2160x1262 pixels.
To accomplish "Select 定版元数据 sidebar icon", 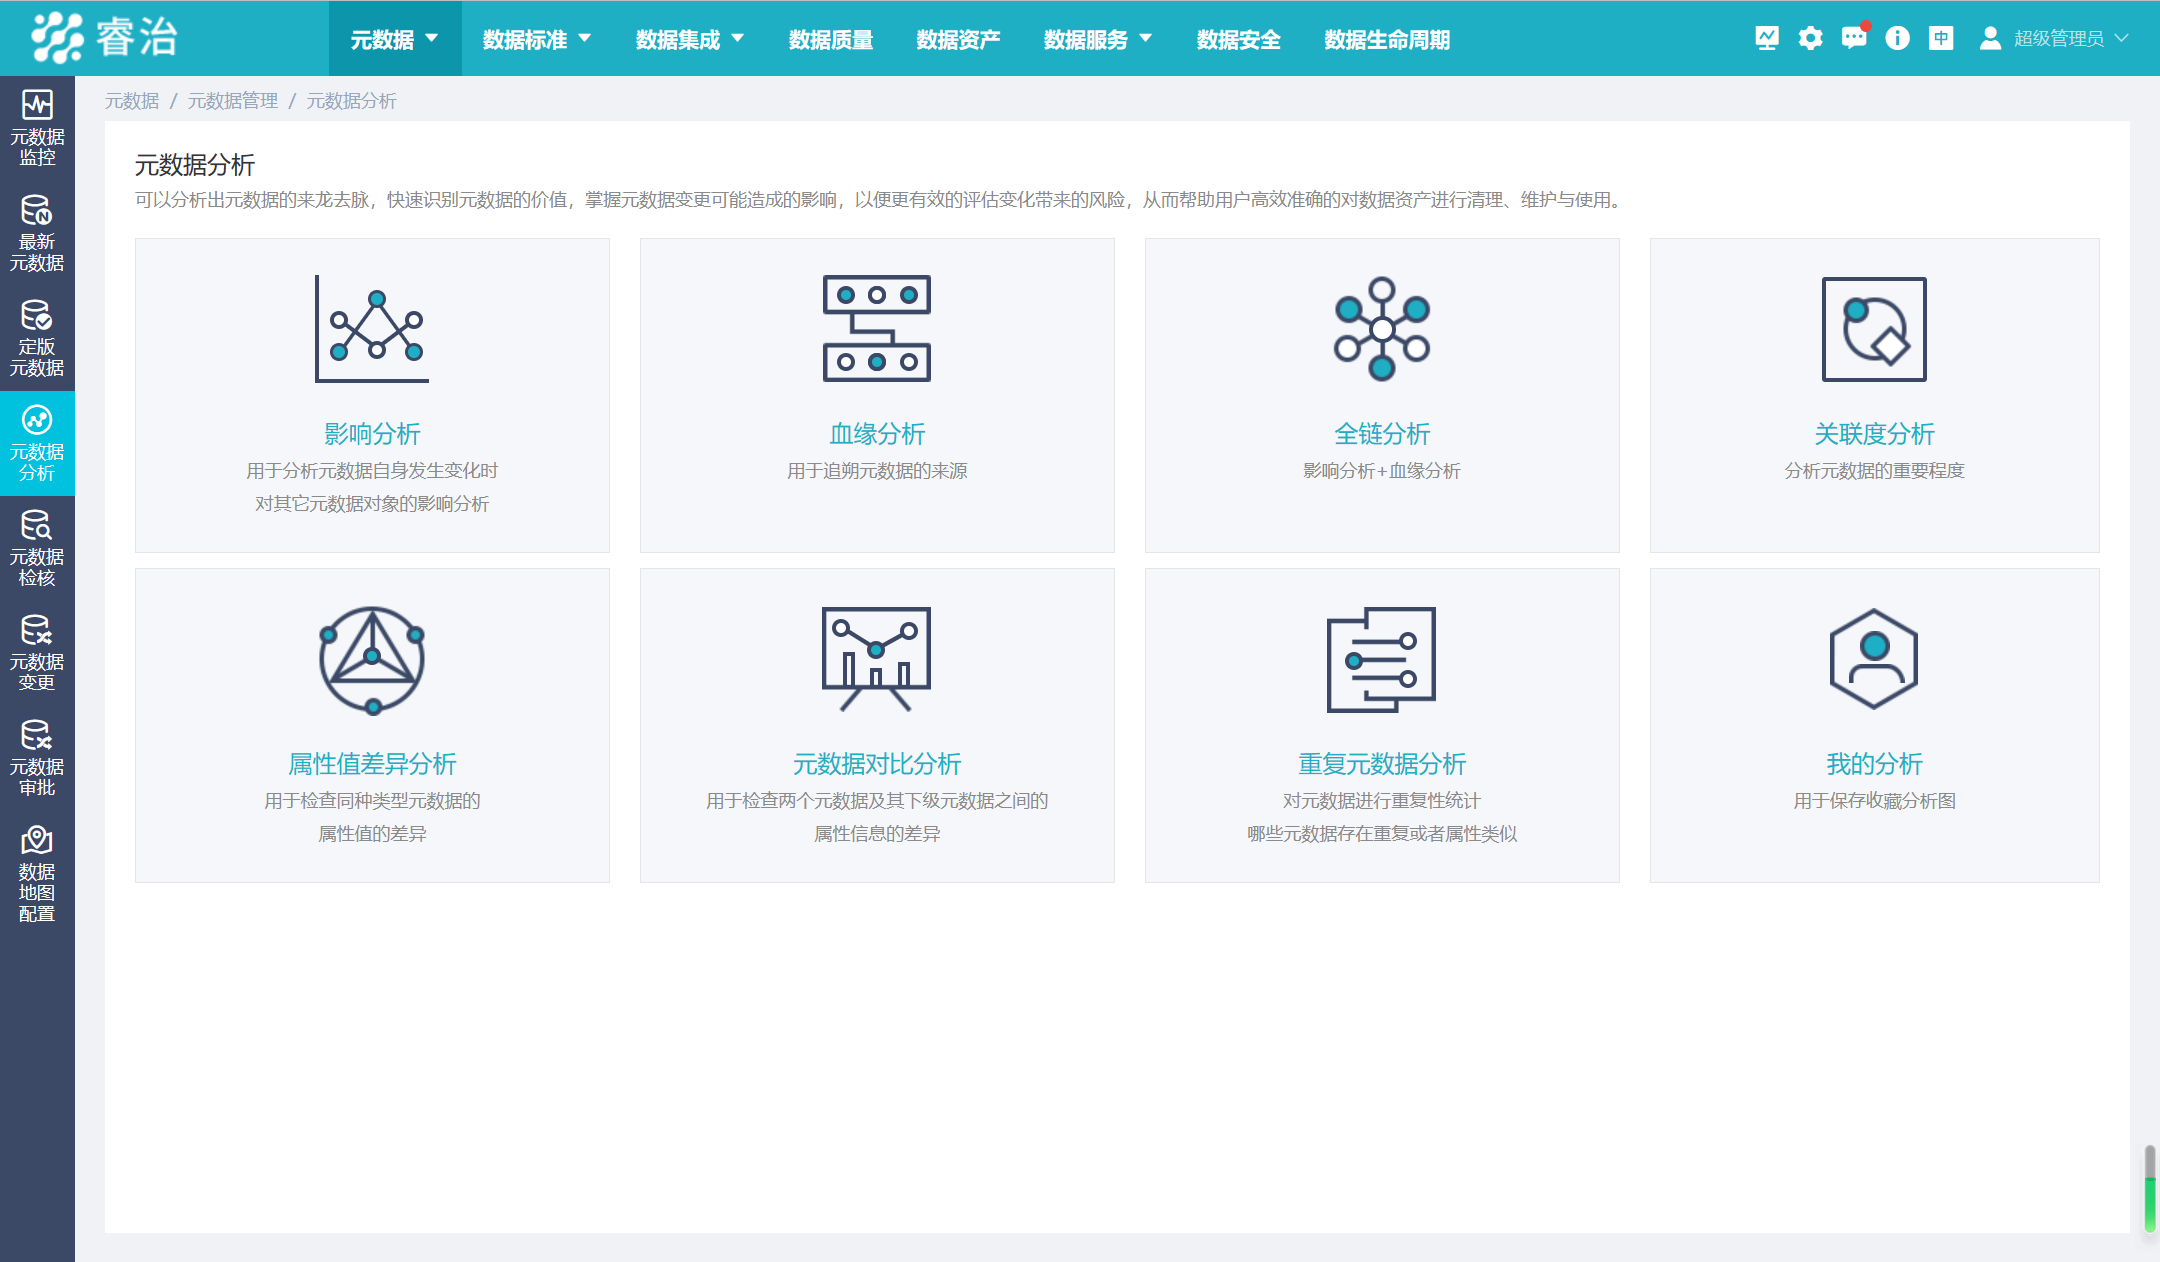I will coord(37,338).
